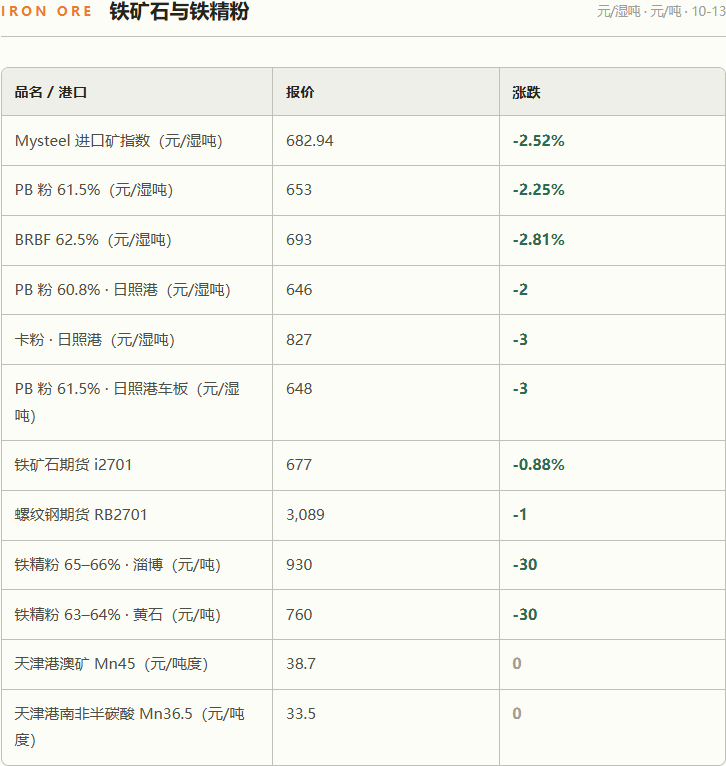Click the -30 change in 黄石 row
This screenshot has height=766, width=726.
tap(525, 615)
